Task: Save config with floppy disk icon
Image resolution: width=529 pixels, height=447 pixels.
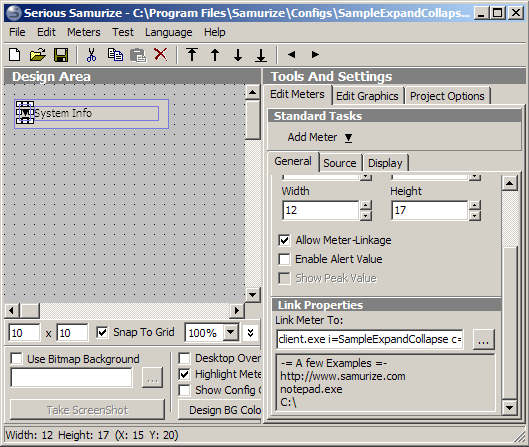Action: tap(61, 55)
